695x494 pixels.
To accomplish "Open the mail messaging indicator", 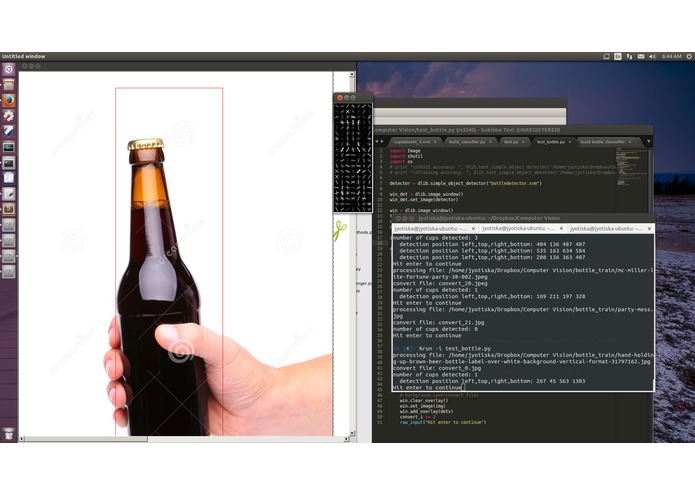I will tap(641, 56).
